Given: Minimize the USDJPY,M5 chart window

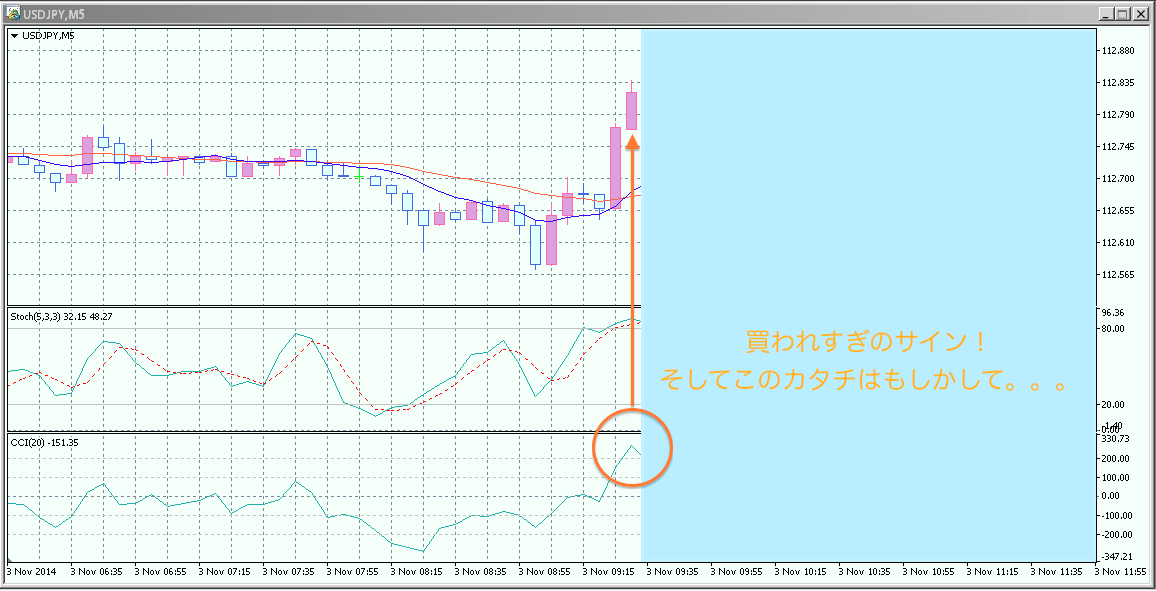Looking at the screenshot, I should [x=1105, y=13].
